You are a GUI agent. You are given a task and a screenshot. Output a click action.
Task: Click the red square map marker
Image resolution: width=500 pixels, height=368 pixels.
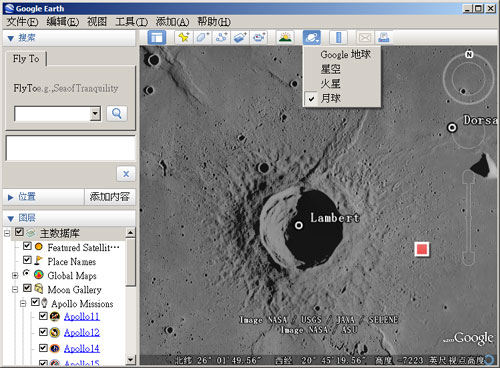(x=422, y=249)
